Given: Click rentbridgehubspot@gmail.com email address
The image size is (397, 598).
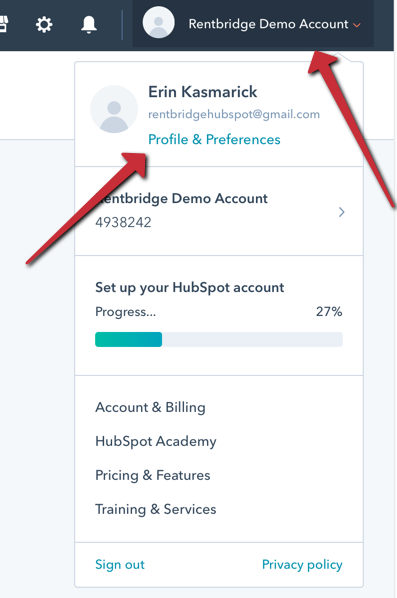Looking at the screenshot, I should (234, 114).
